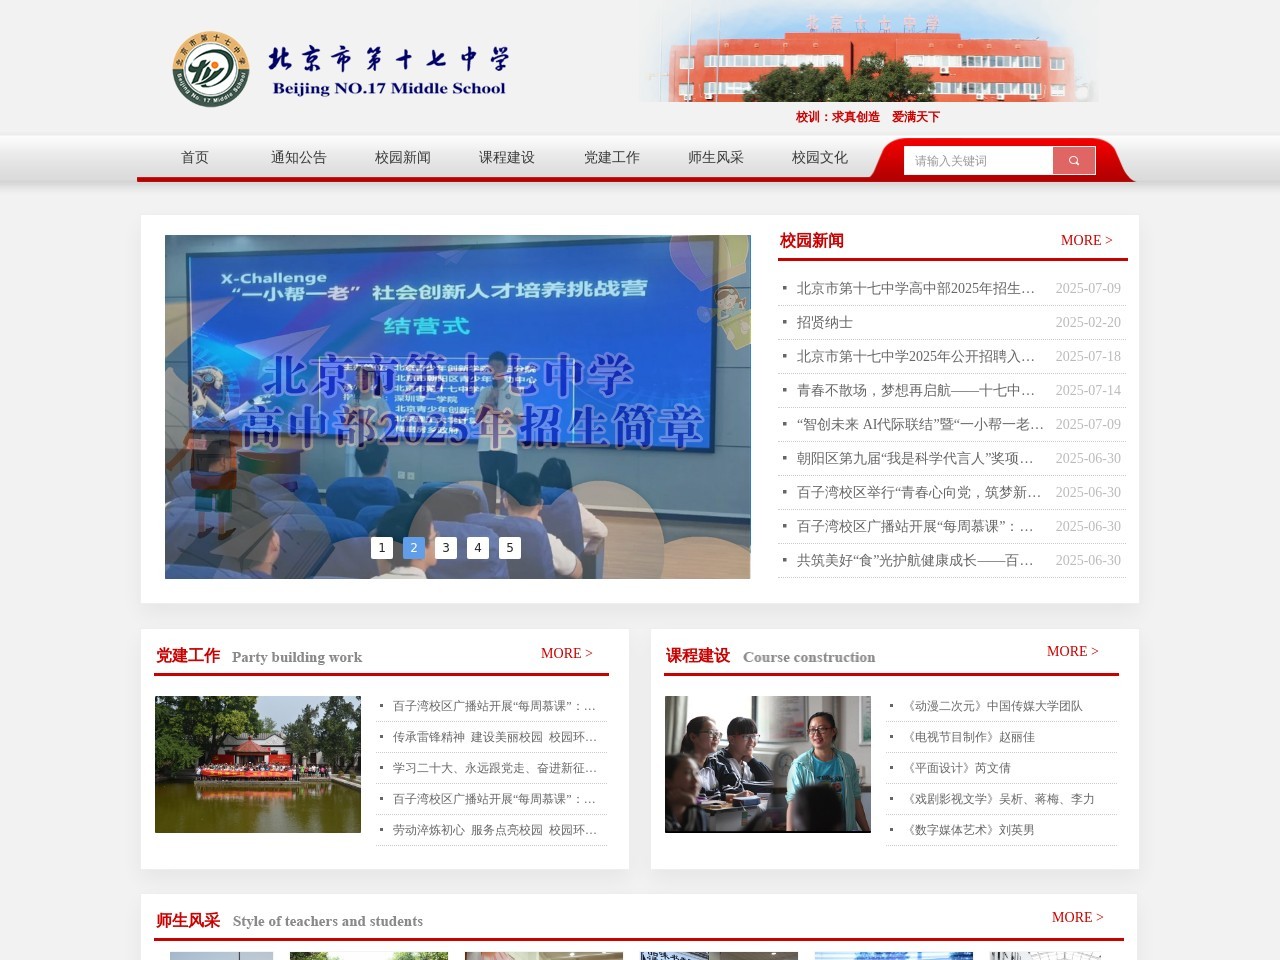Open MORE in 校园新闻 section
Screen dimensions: 1280x960
(1086, 240)
